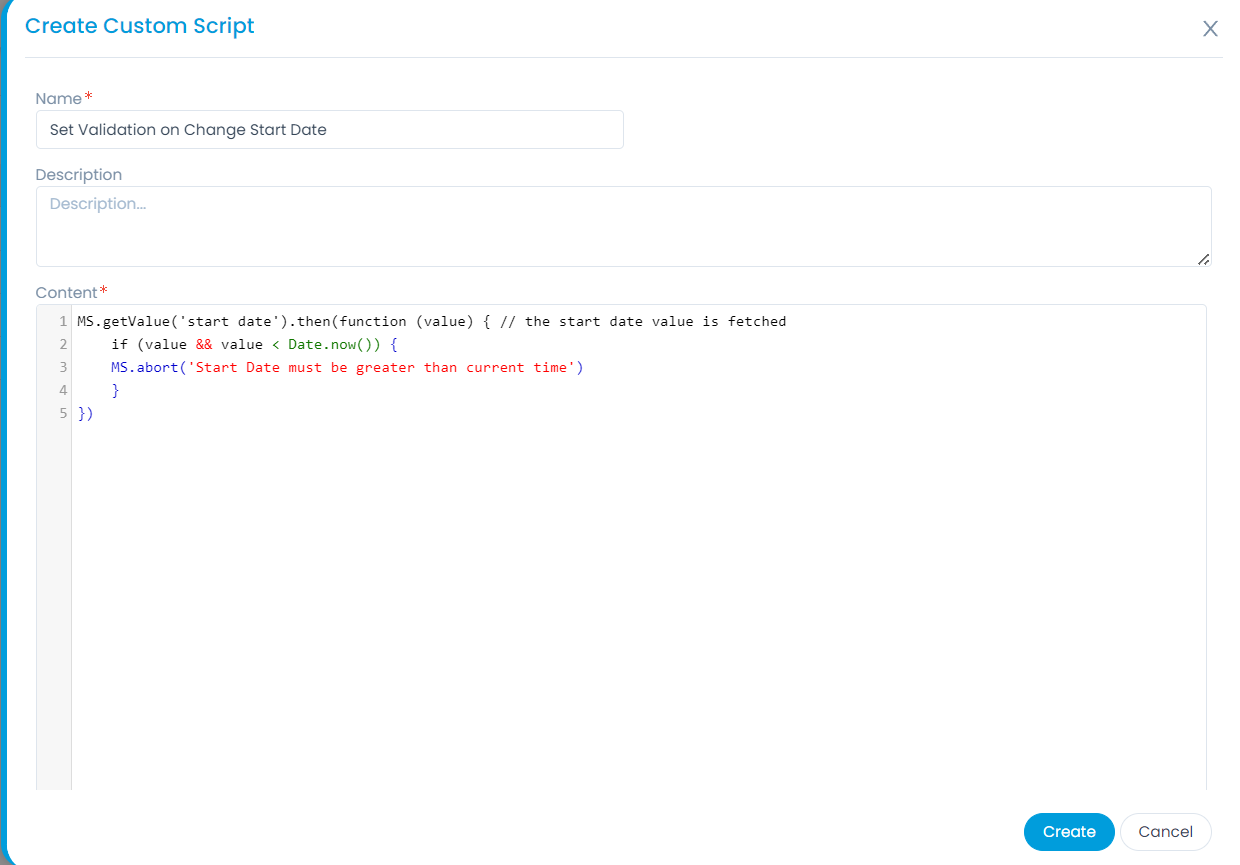
Task: Select line number 3 in the gutter
Action: [x=63, y=367]
